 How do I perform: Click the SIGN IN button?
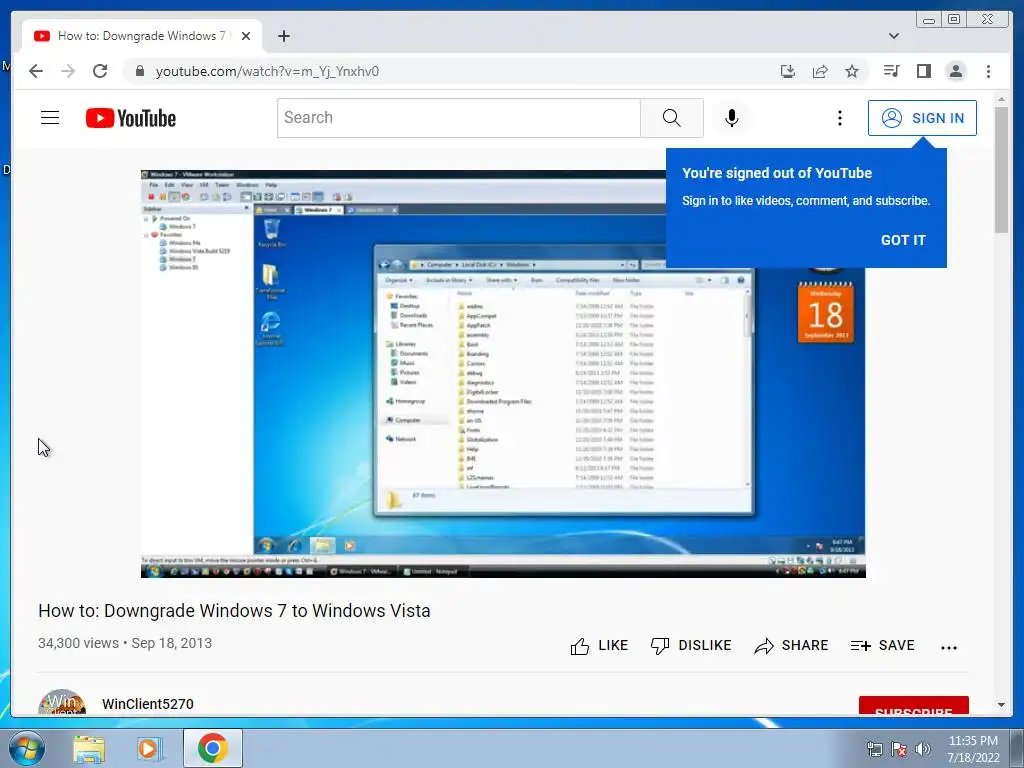pyautogui.click(x=922, y=118)
